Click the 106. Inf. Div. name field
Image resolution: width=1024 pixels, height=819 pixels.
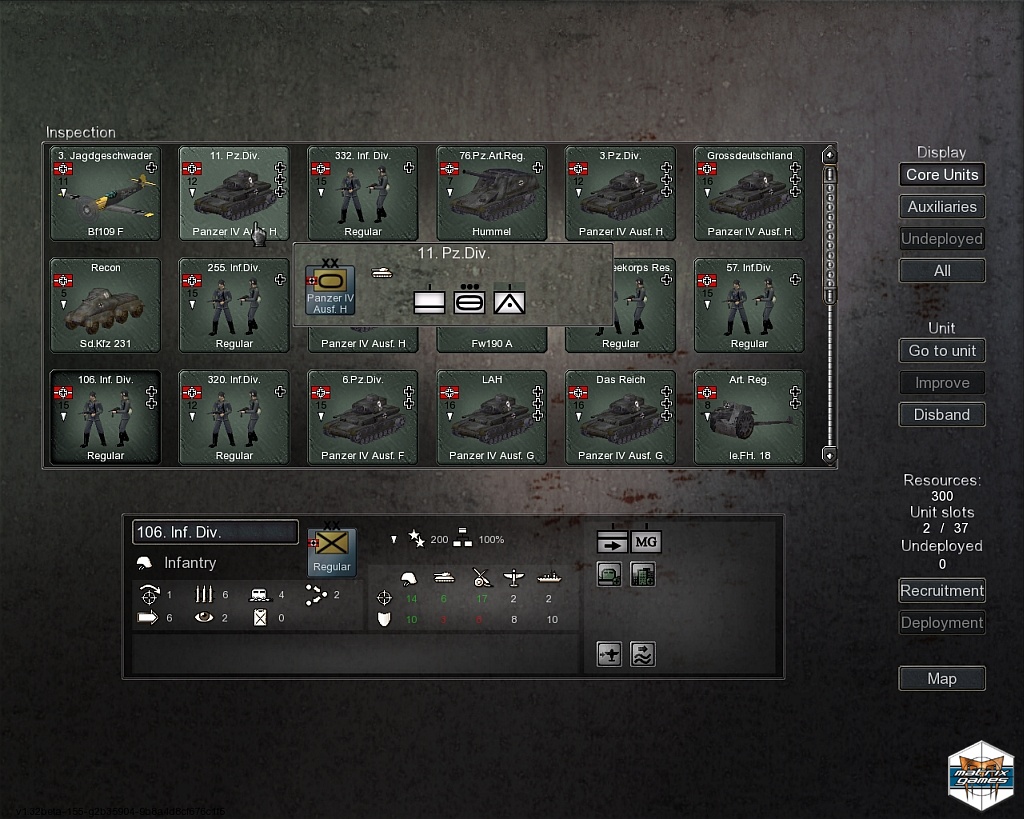pyautogui.click(x=215, y=532)
